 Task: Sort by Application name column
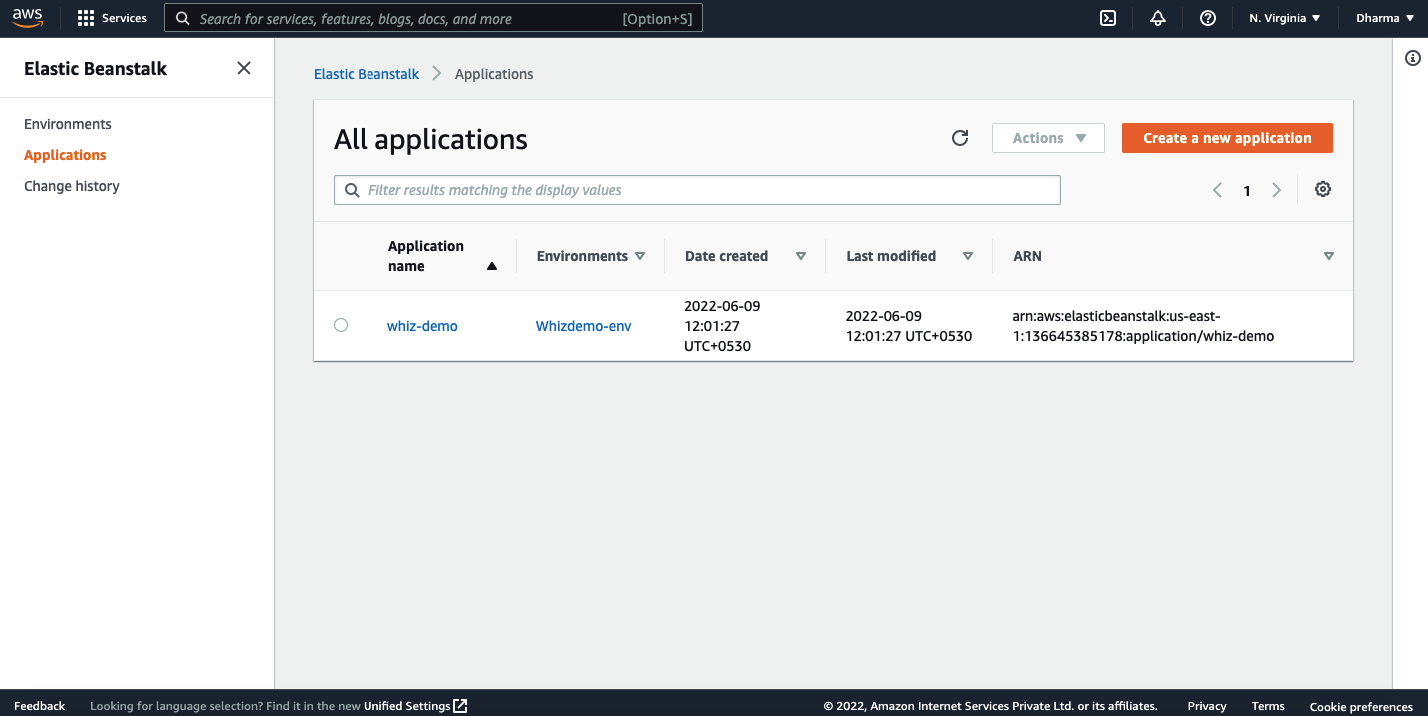click(x=442, y=256)
